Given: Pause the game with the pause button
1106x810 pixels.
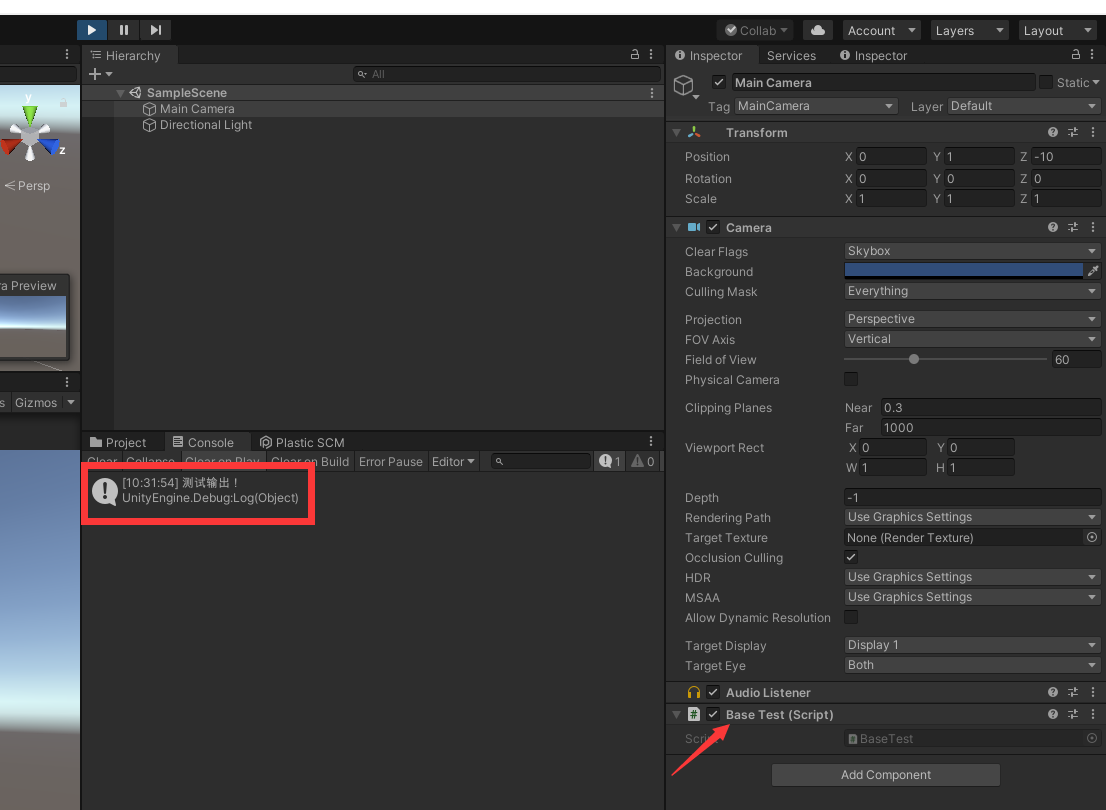Looking at the screenshot, I should (124, 30).
